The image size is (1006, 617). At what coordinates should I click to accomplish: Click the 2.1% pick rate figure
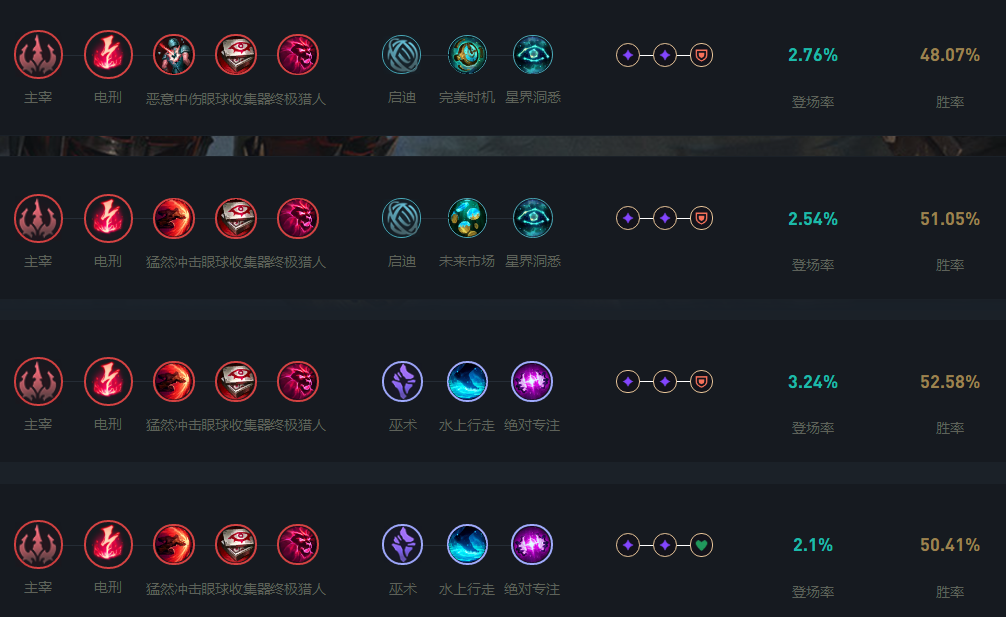point(813,545)
